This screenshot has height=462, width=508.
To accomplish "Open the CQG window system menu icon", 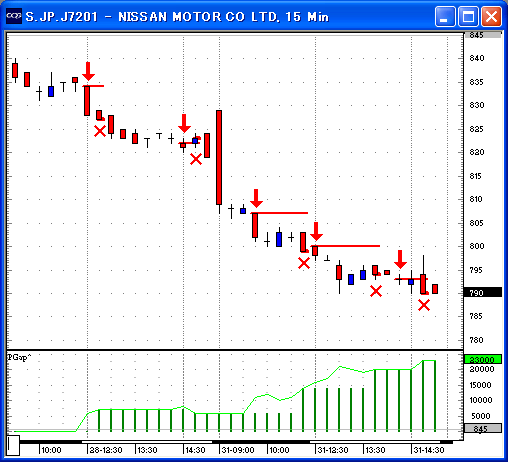I will pos(14,16).
